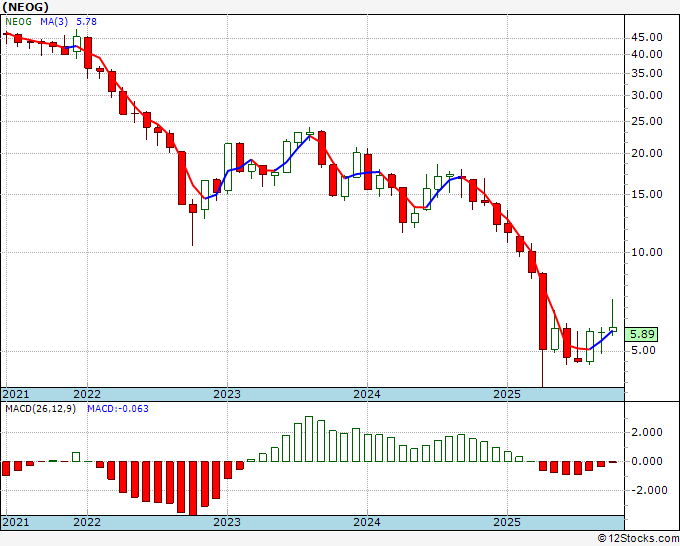Click the 20.00 price axis label

(647, 154)
